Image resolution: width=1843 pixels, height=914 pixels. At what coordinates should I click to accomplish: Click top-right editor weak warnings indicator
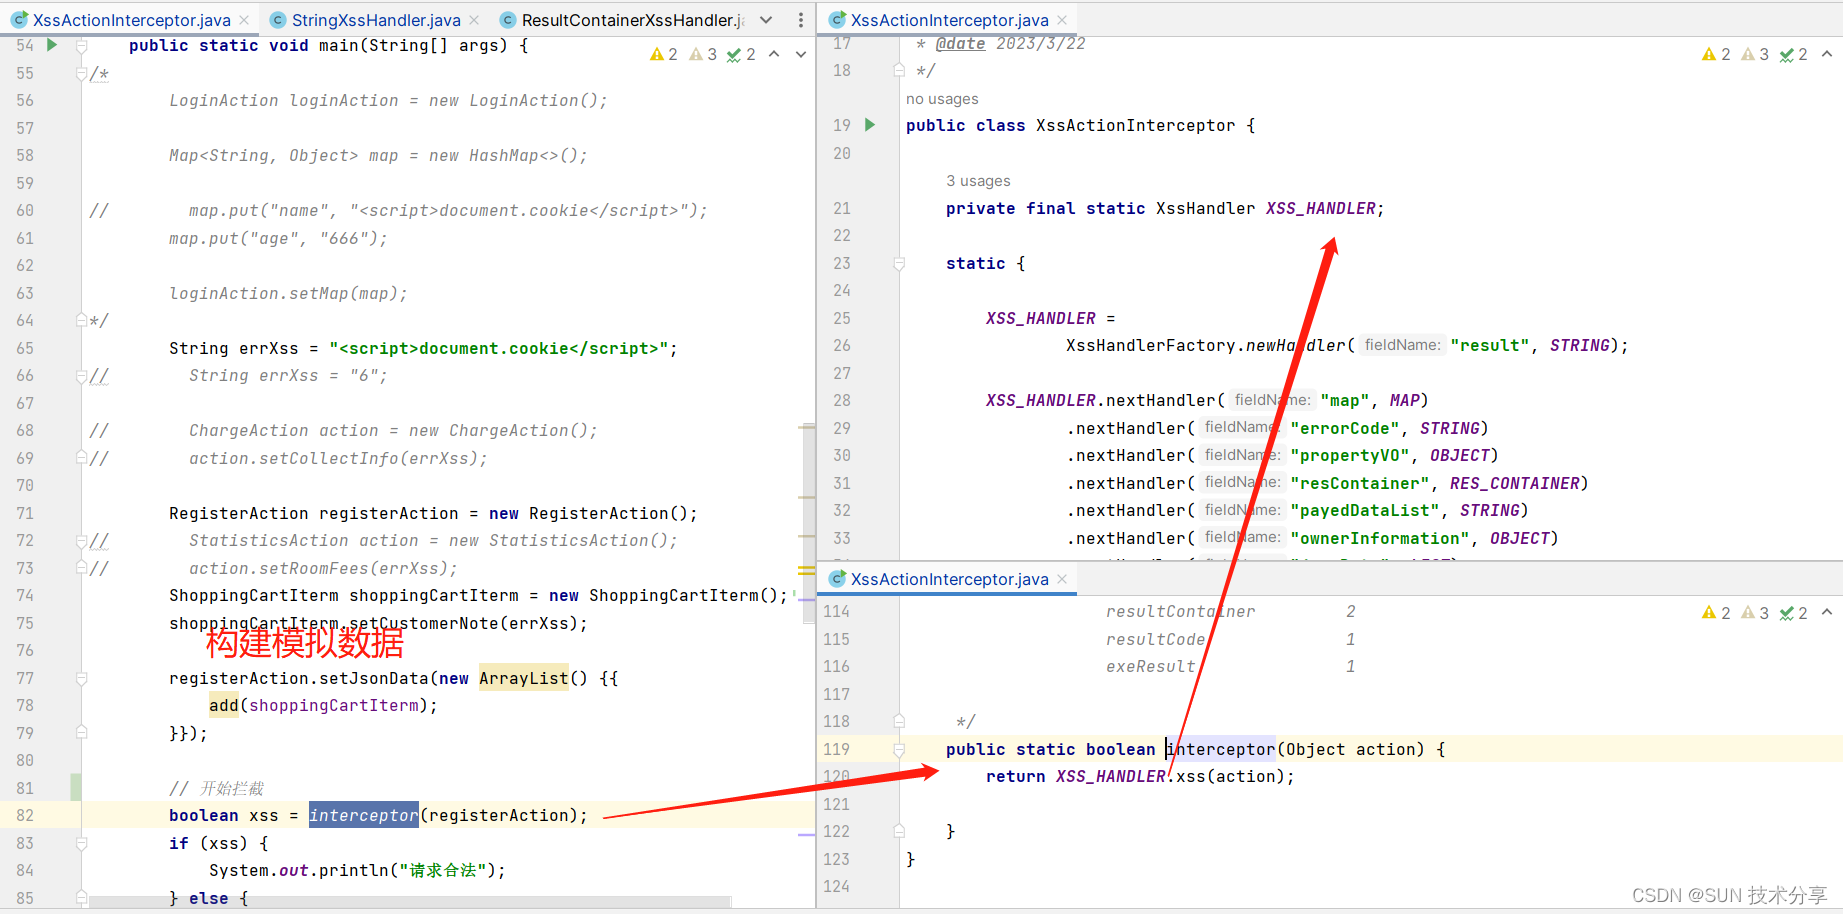[x=1755, y=54]
